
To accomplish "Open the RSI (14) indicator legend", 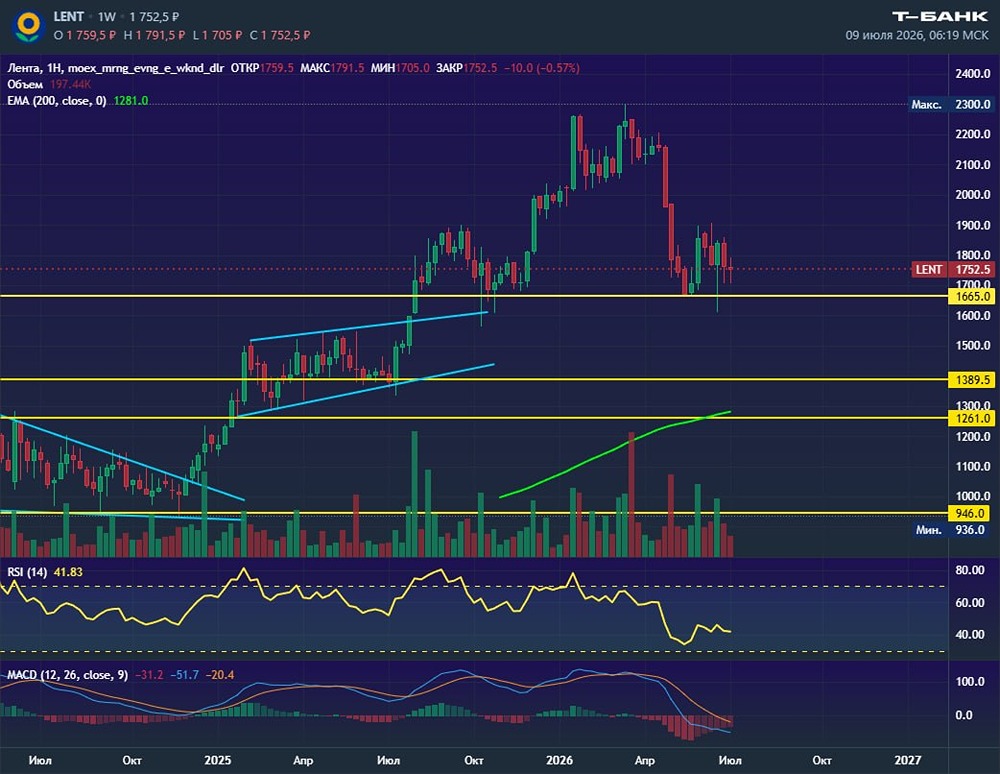I will click(x=27, y=572).
